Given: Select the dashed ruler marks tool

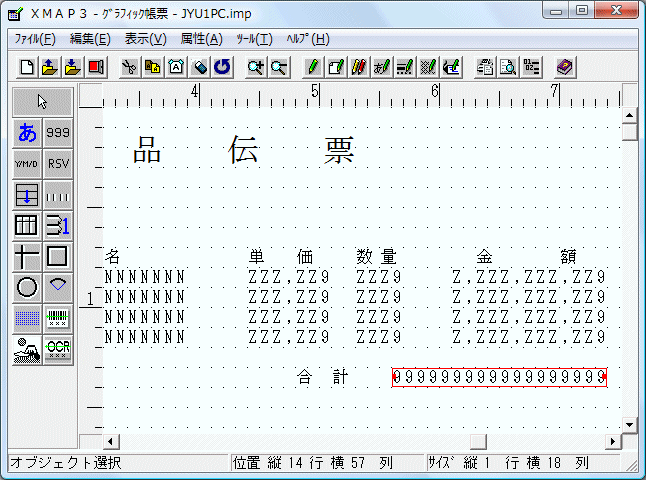Looking at the screenshot, I should 58,195.
